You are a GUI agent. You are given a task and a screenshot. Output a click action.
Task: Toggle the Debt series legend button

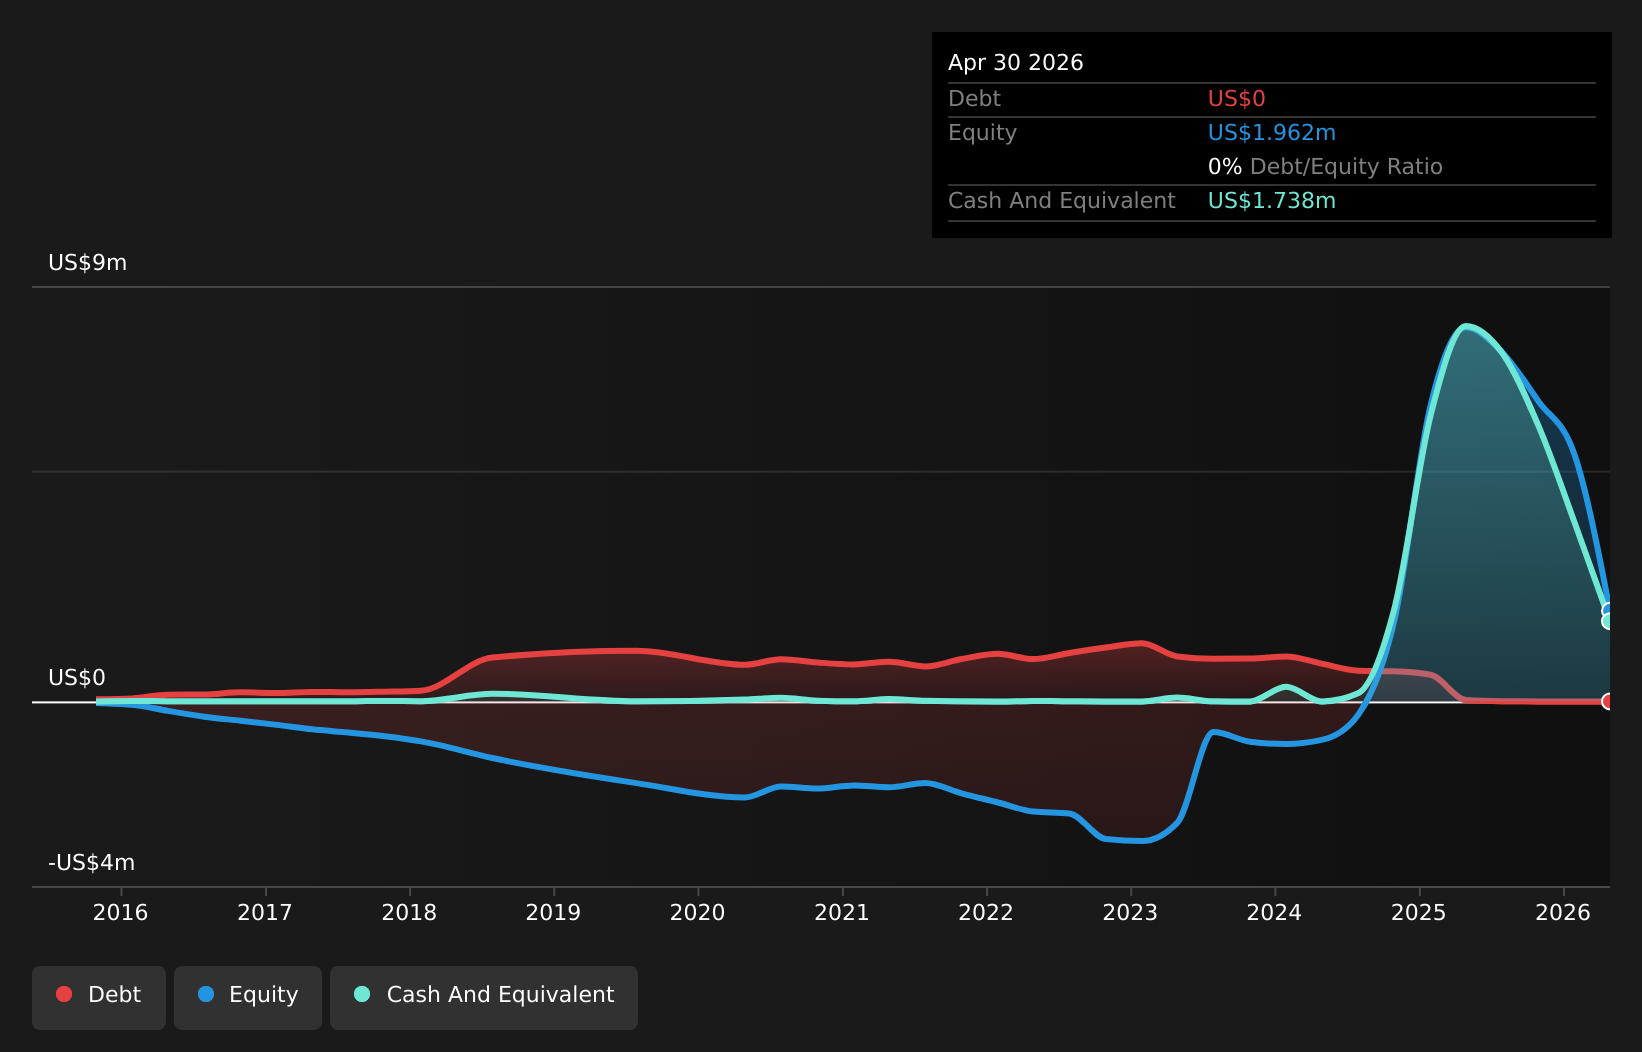click(99, 997)
